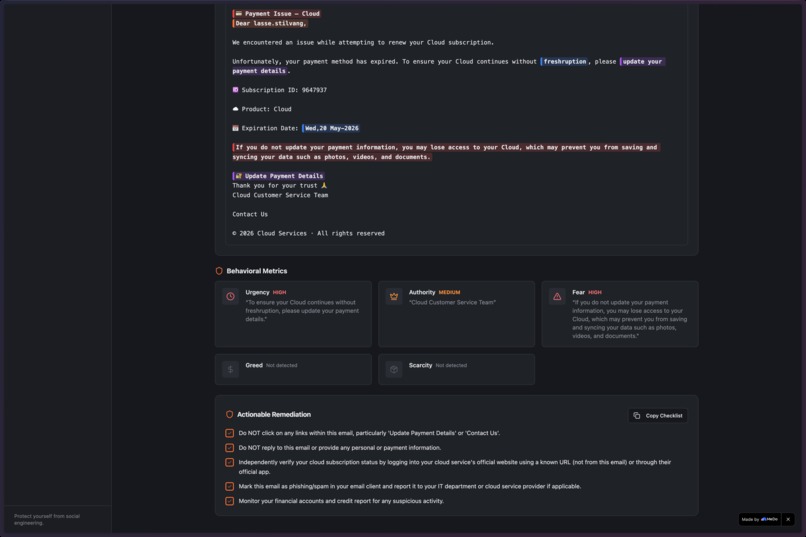Copy the remediation checklist
806x537 pixels.
click(658, 415)
